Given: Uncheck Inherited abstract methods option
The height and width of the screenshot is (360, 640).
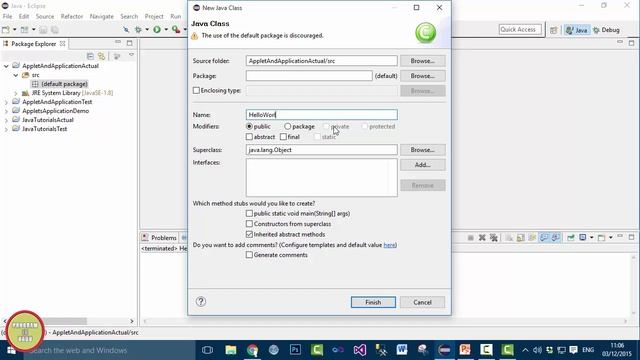Looking at the screenshot, I should [x=249, y=235].
